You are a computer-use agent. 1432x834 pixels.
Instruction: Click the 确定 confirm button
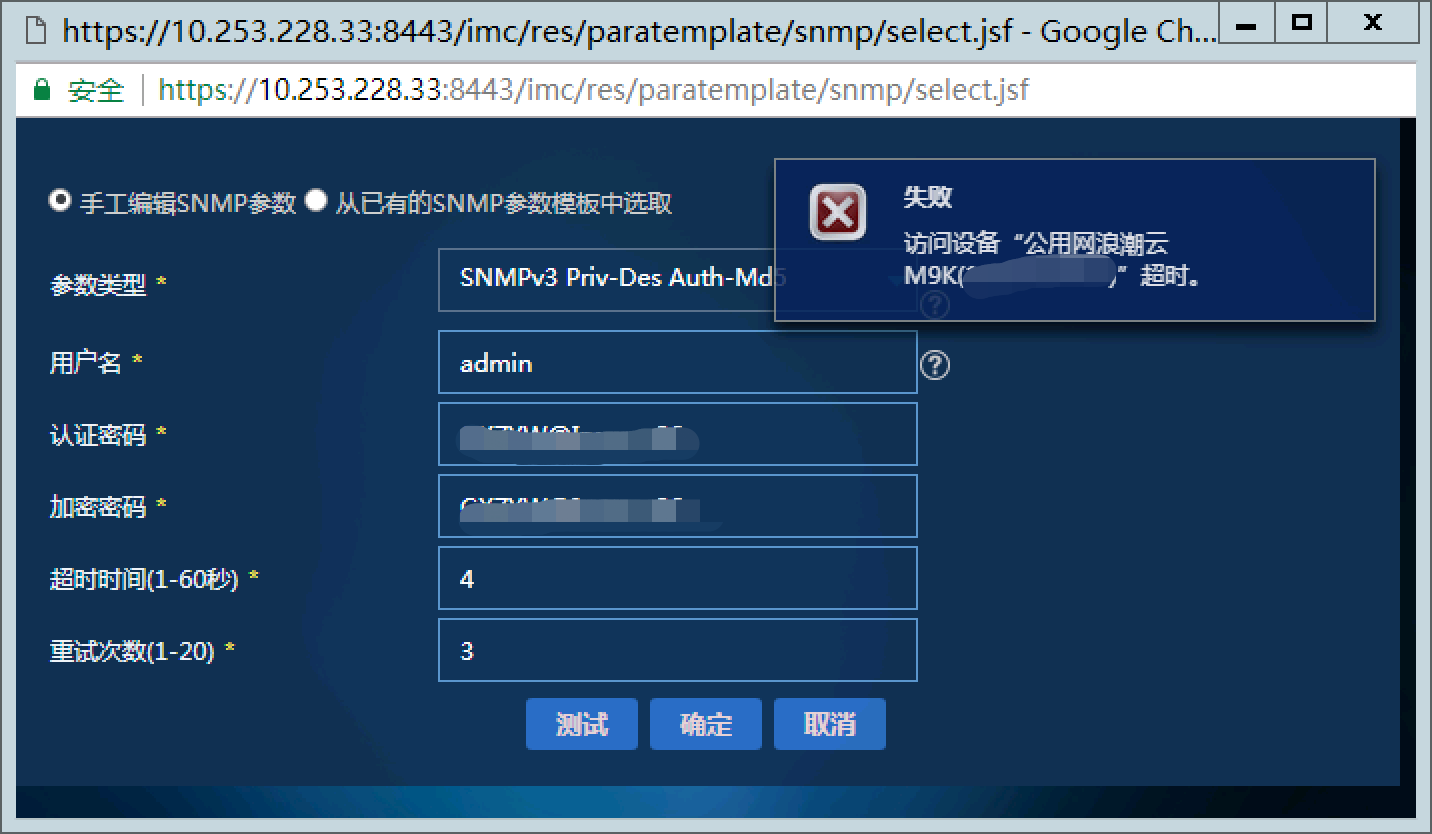pos(706,724)
